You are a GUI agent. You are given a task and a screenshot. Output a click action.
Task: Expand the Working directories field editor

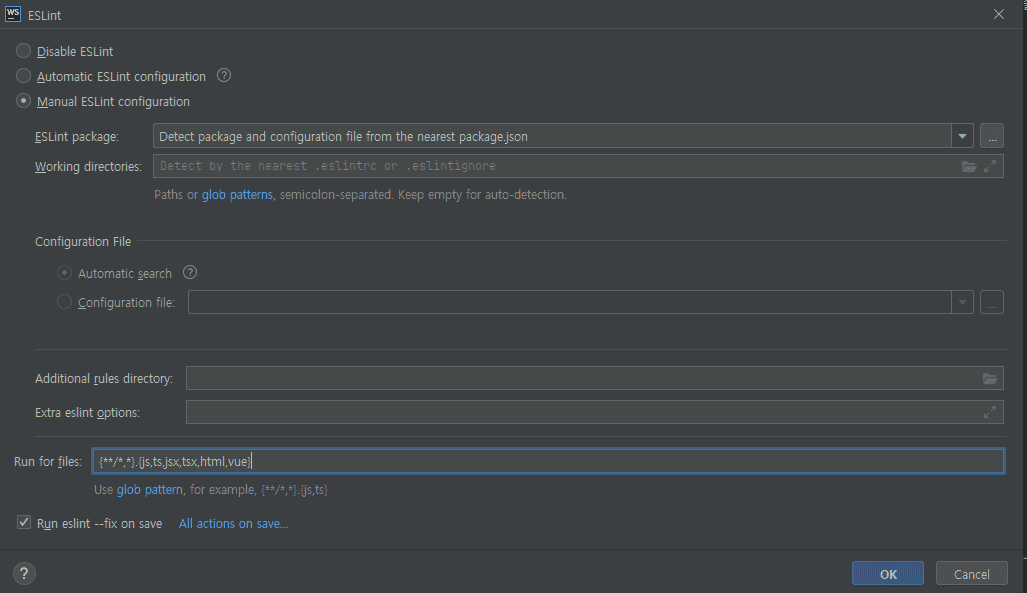(990, 166)
